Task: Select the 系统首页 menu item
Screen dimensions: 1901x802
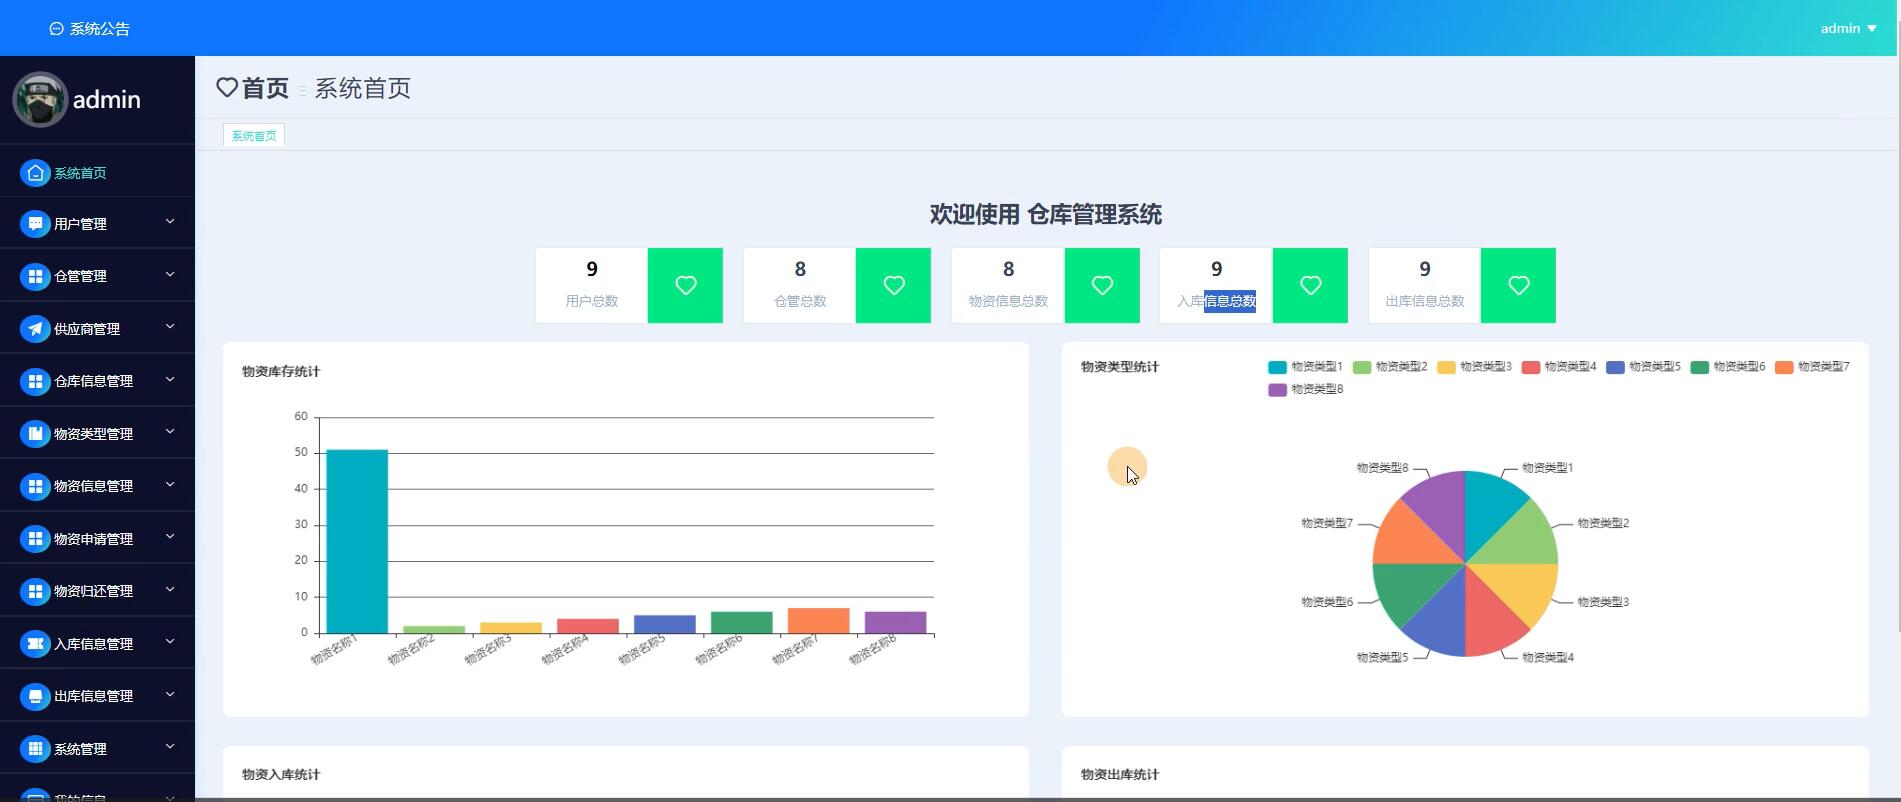Action: click(x=97, y=173)
